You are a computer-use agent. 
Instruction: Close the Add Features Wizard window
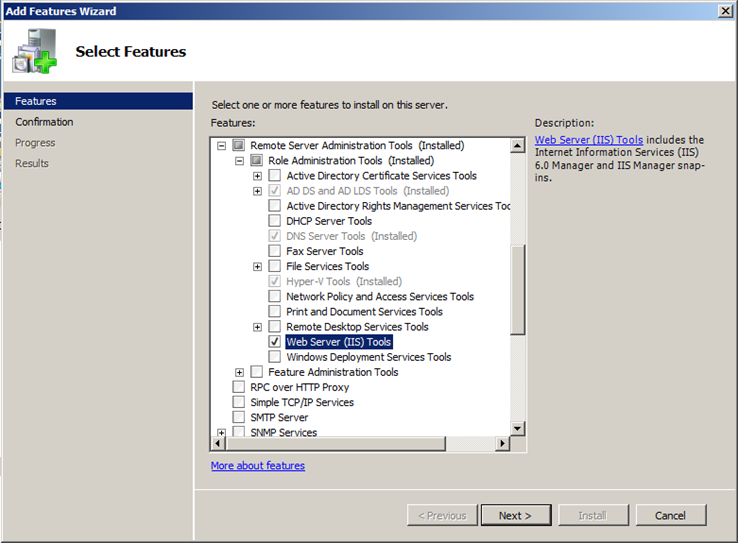click(725, 11)
